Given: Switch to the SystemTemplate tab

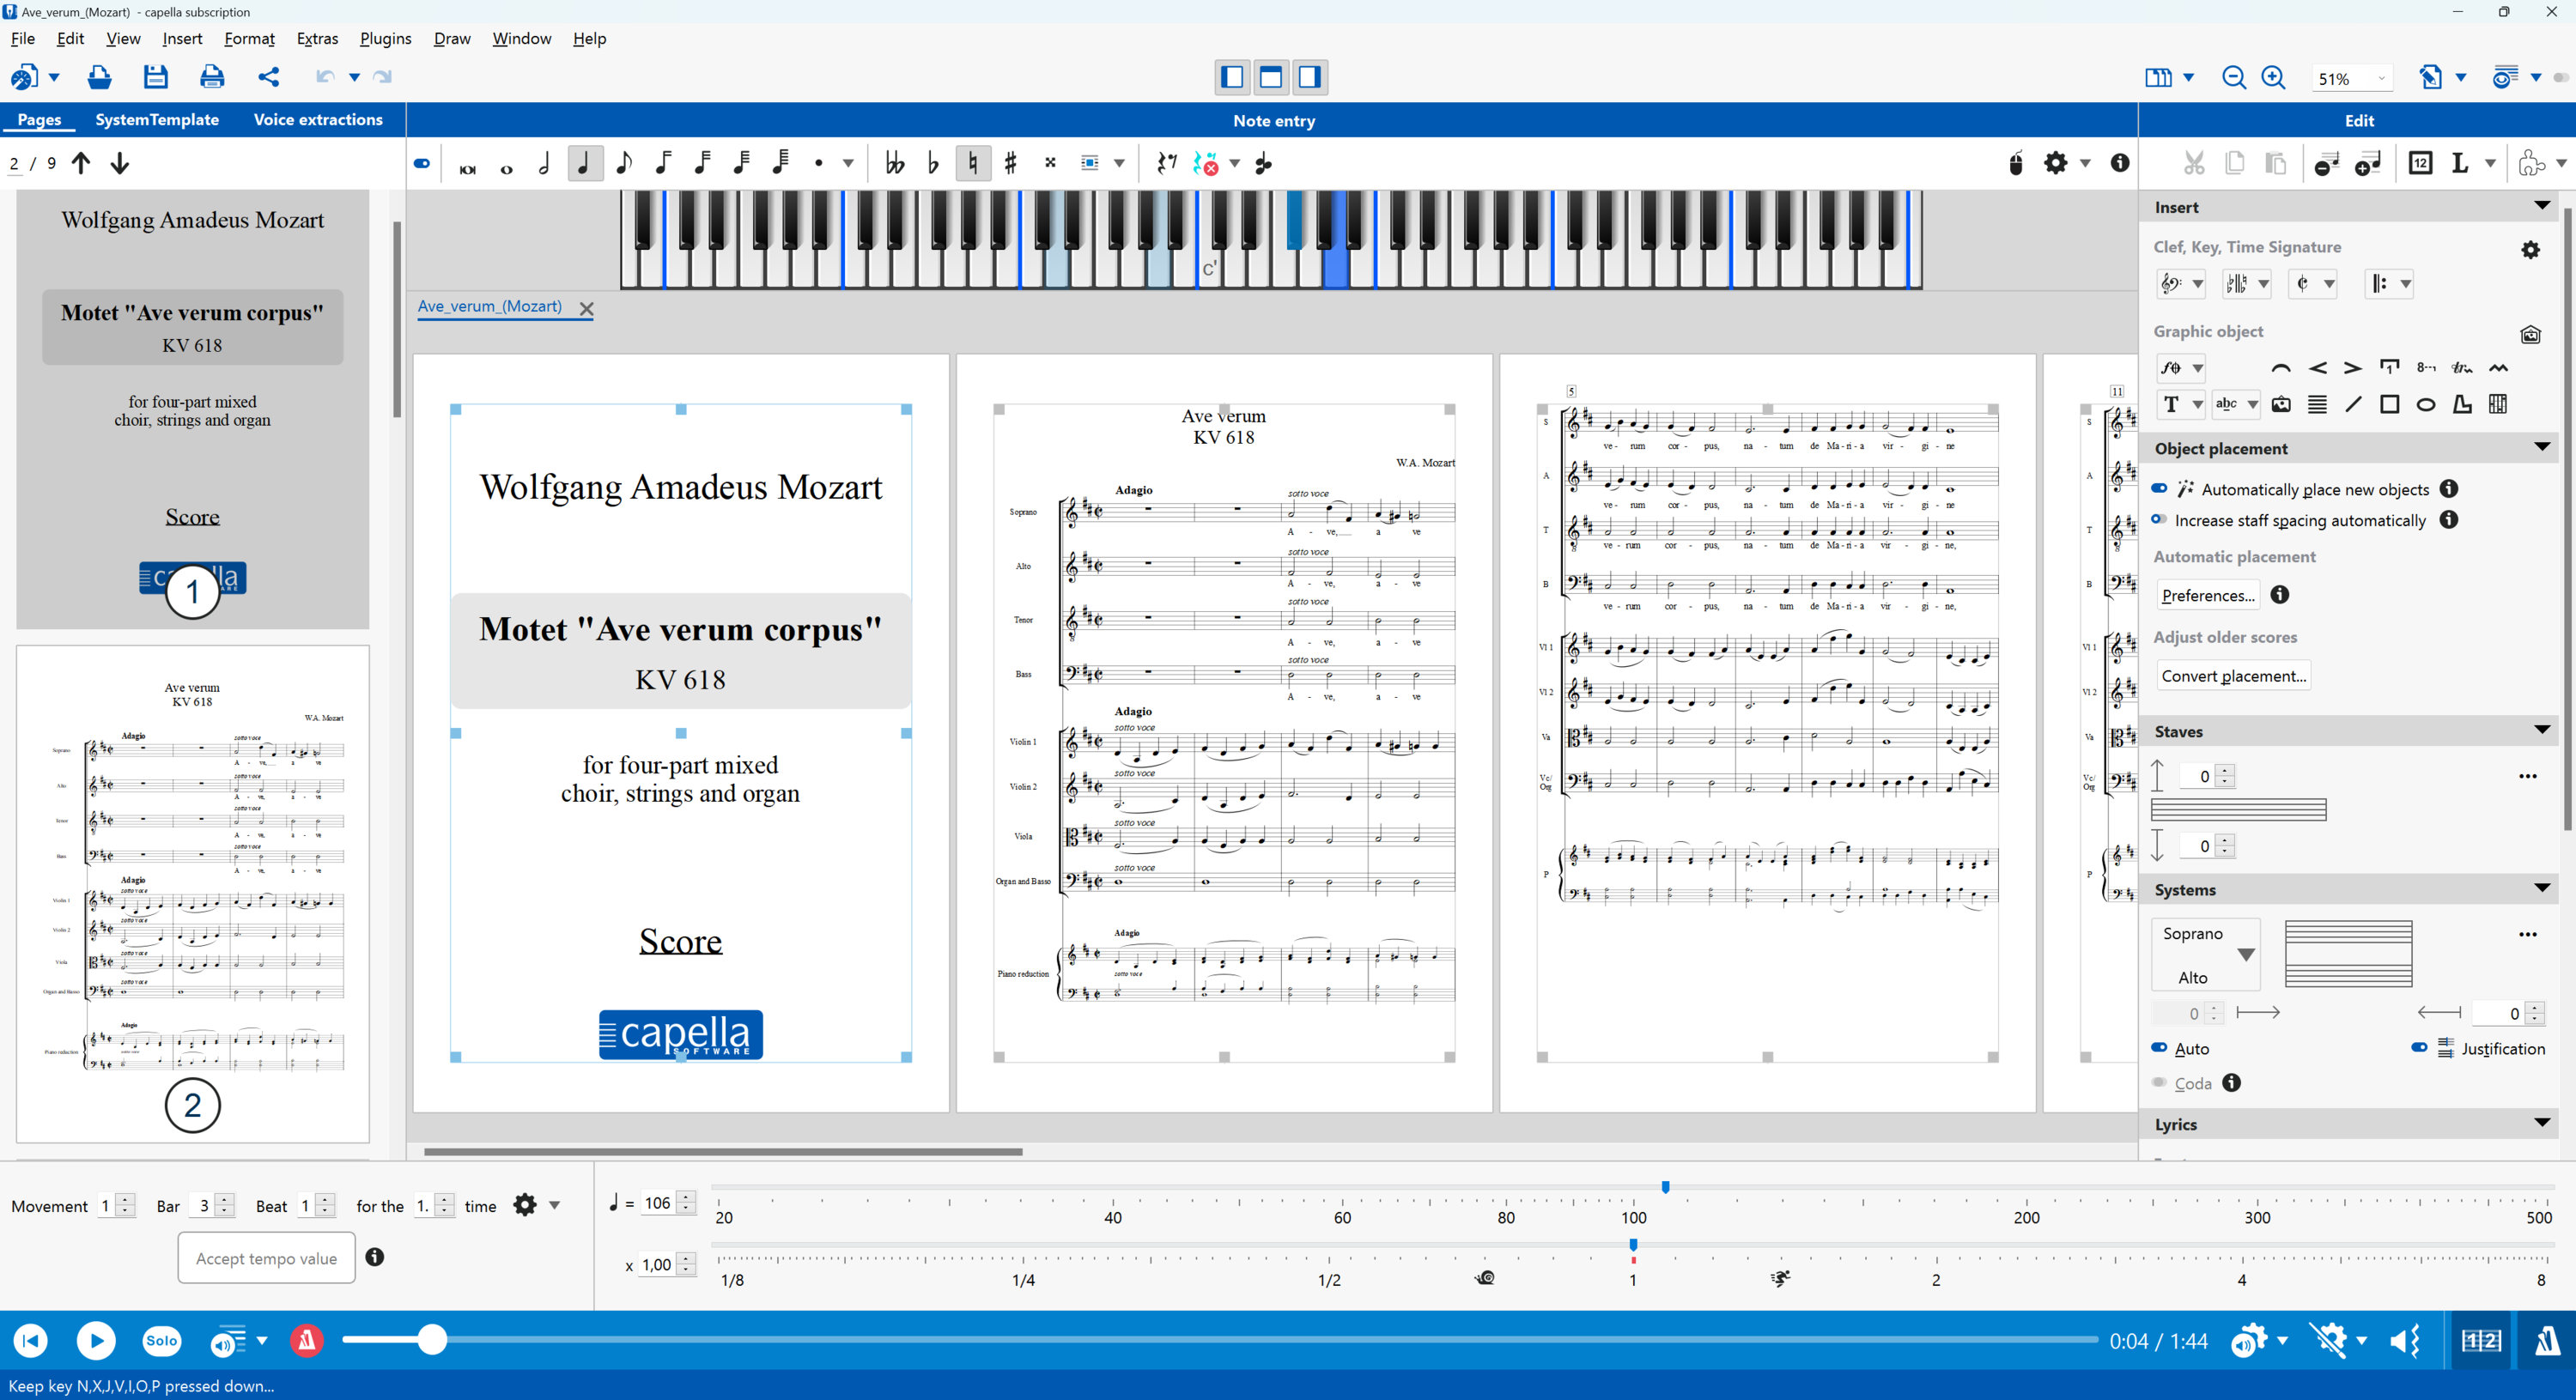Looking at the screenshot, I should coord(157,119).
